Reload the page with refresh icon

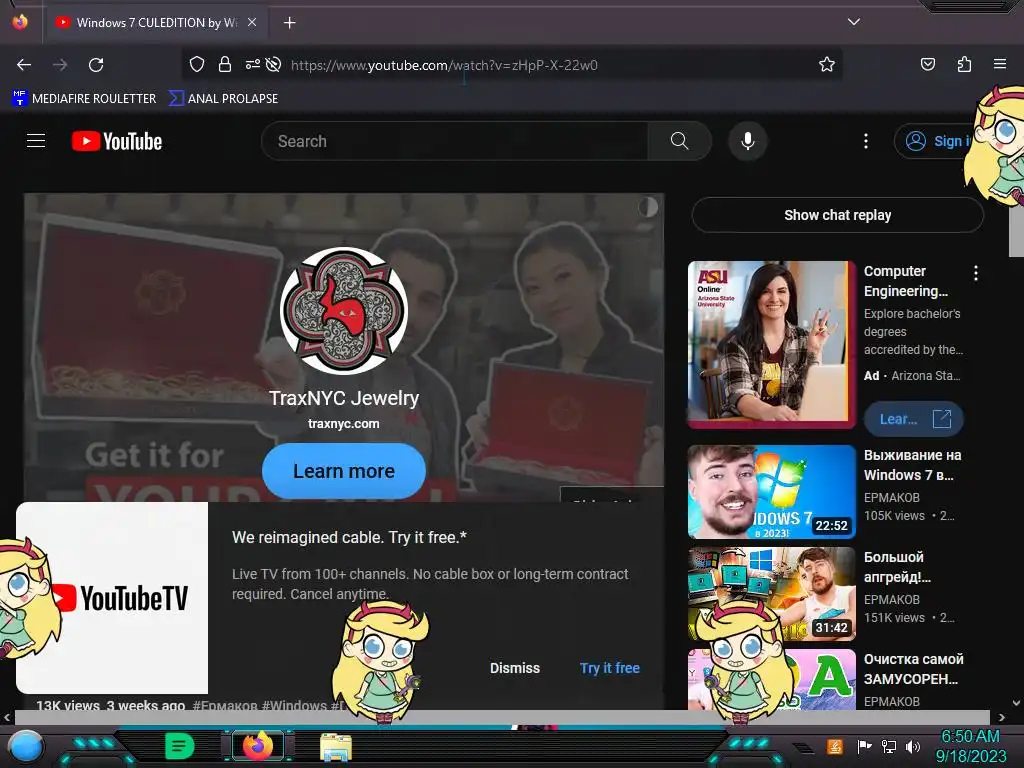[x=96, y=65]
